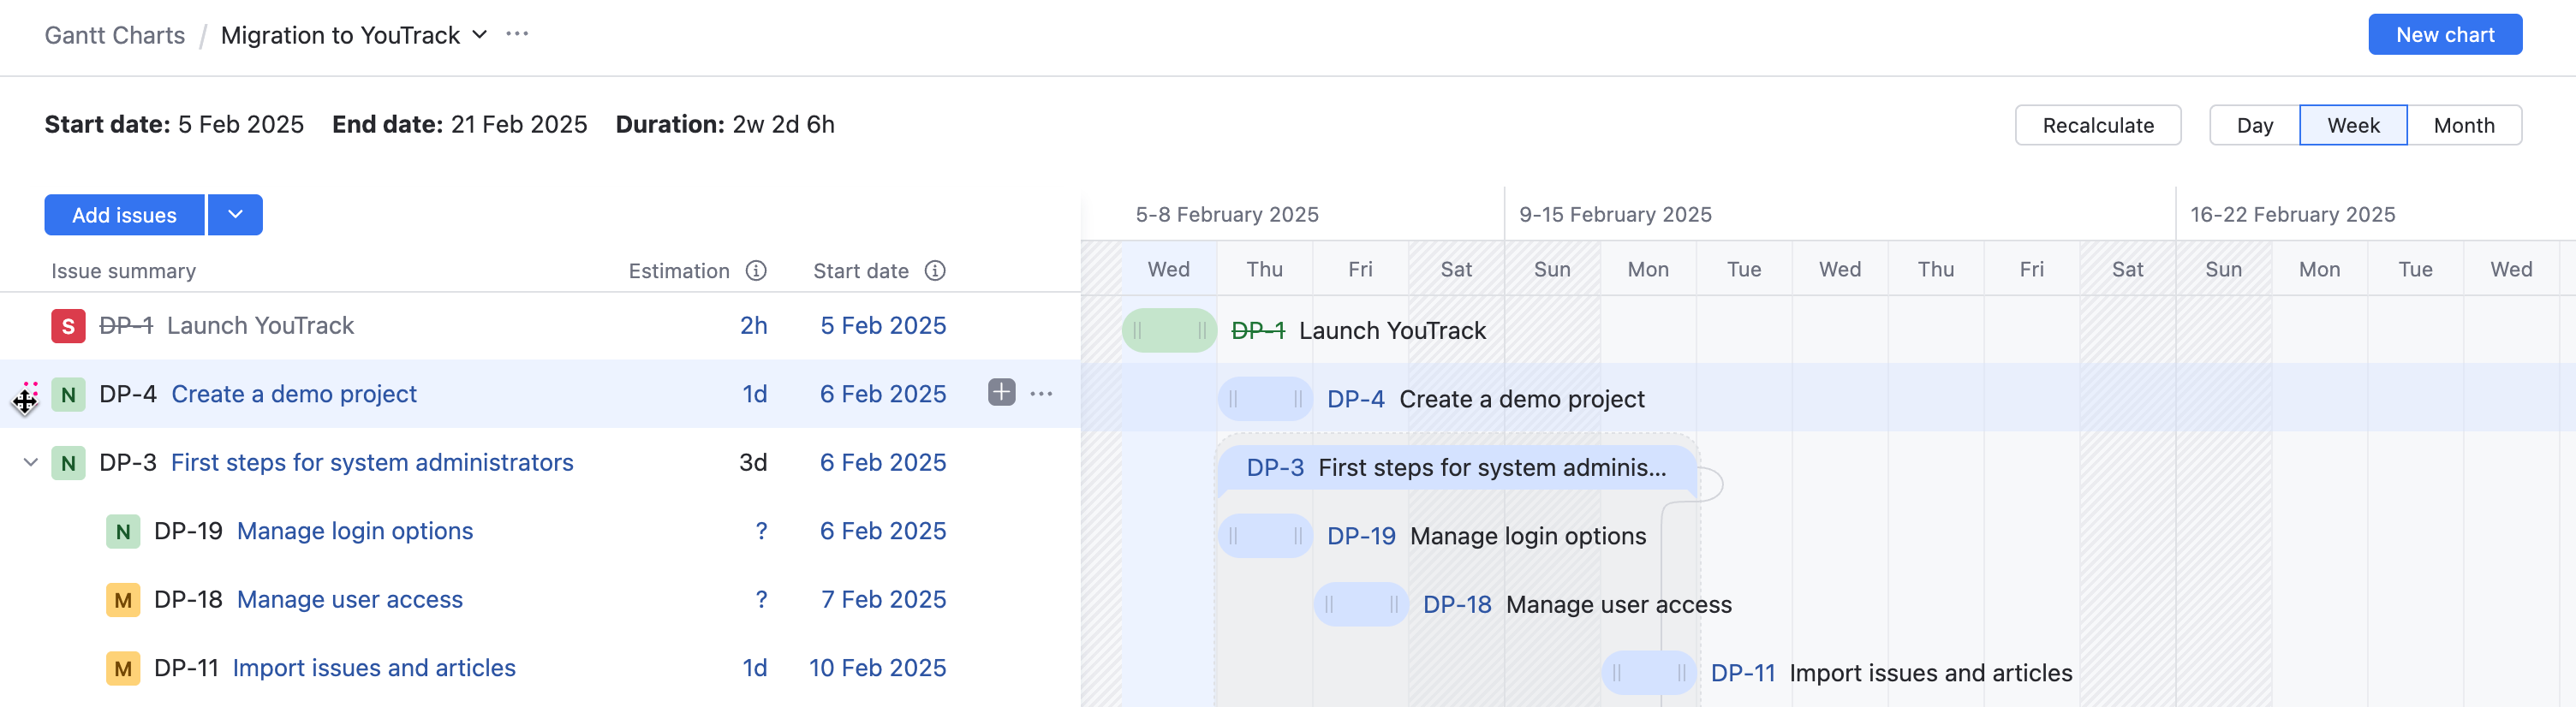Click the New chart button

pos(2444,35)
